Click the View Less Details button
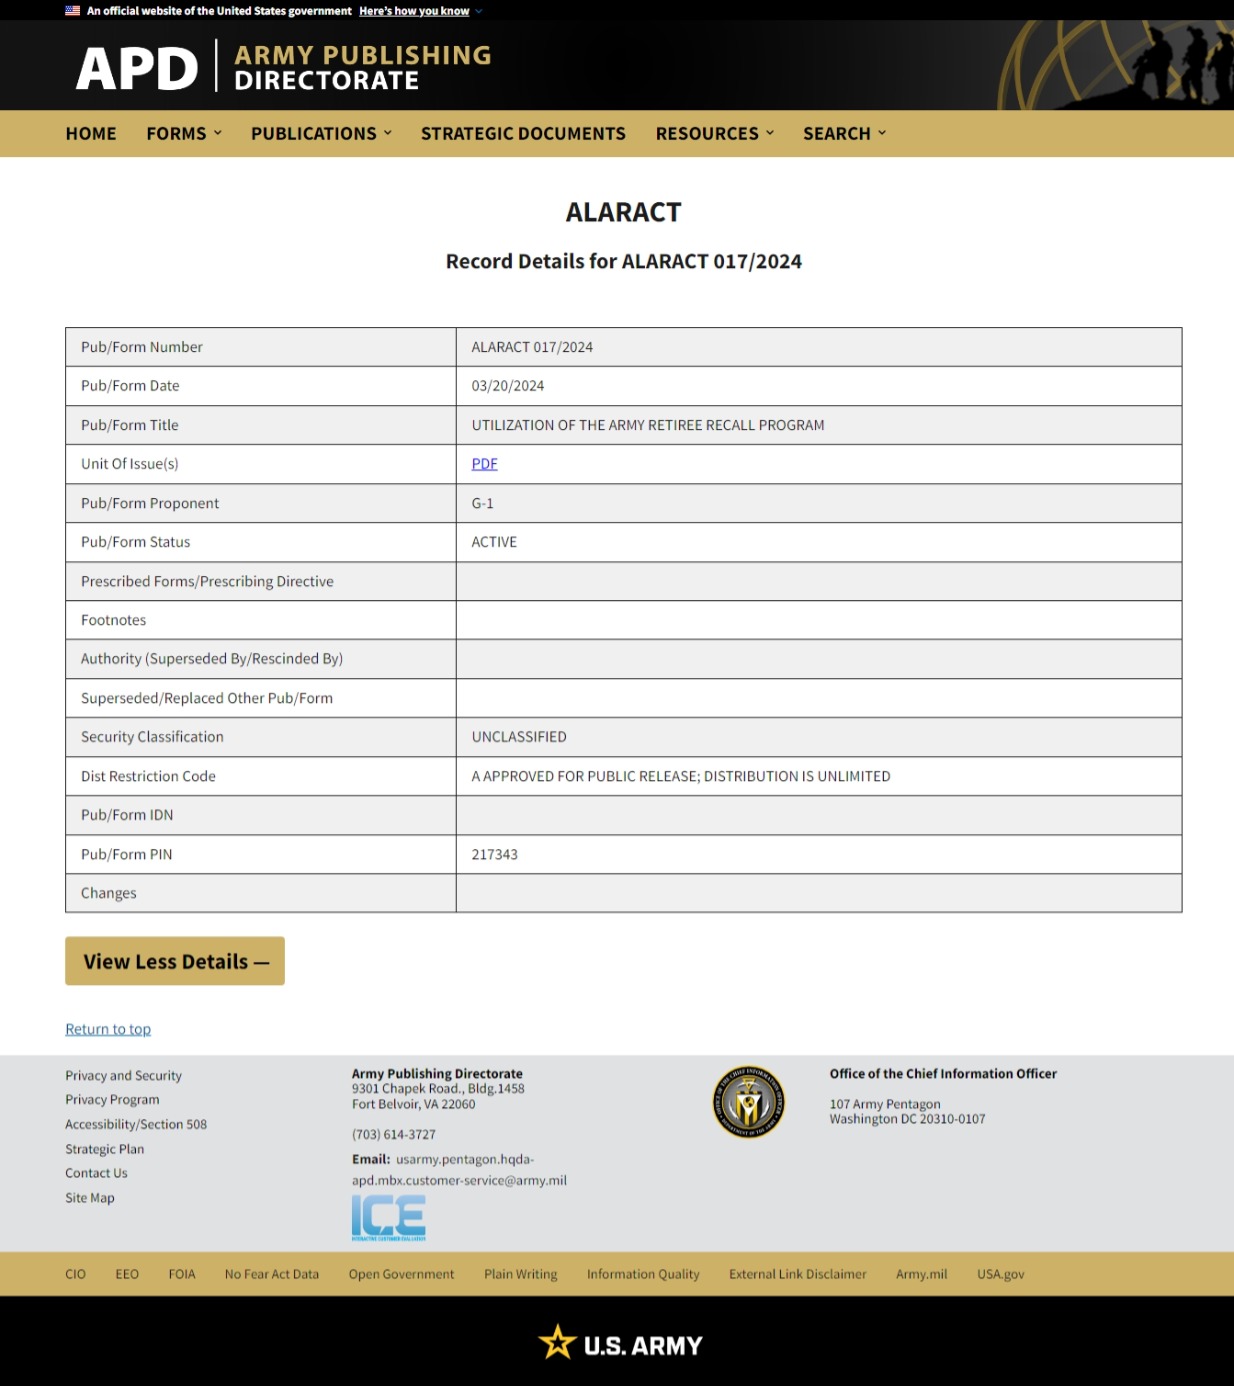1234x1386 pixels. 175,961
